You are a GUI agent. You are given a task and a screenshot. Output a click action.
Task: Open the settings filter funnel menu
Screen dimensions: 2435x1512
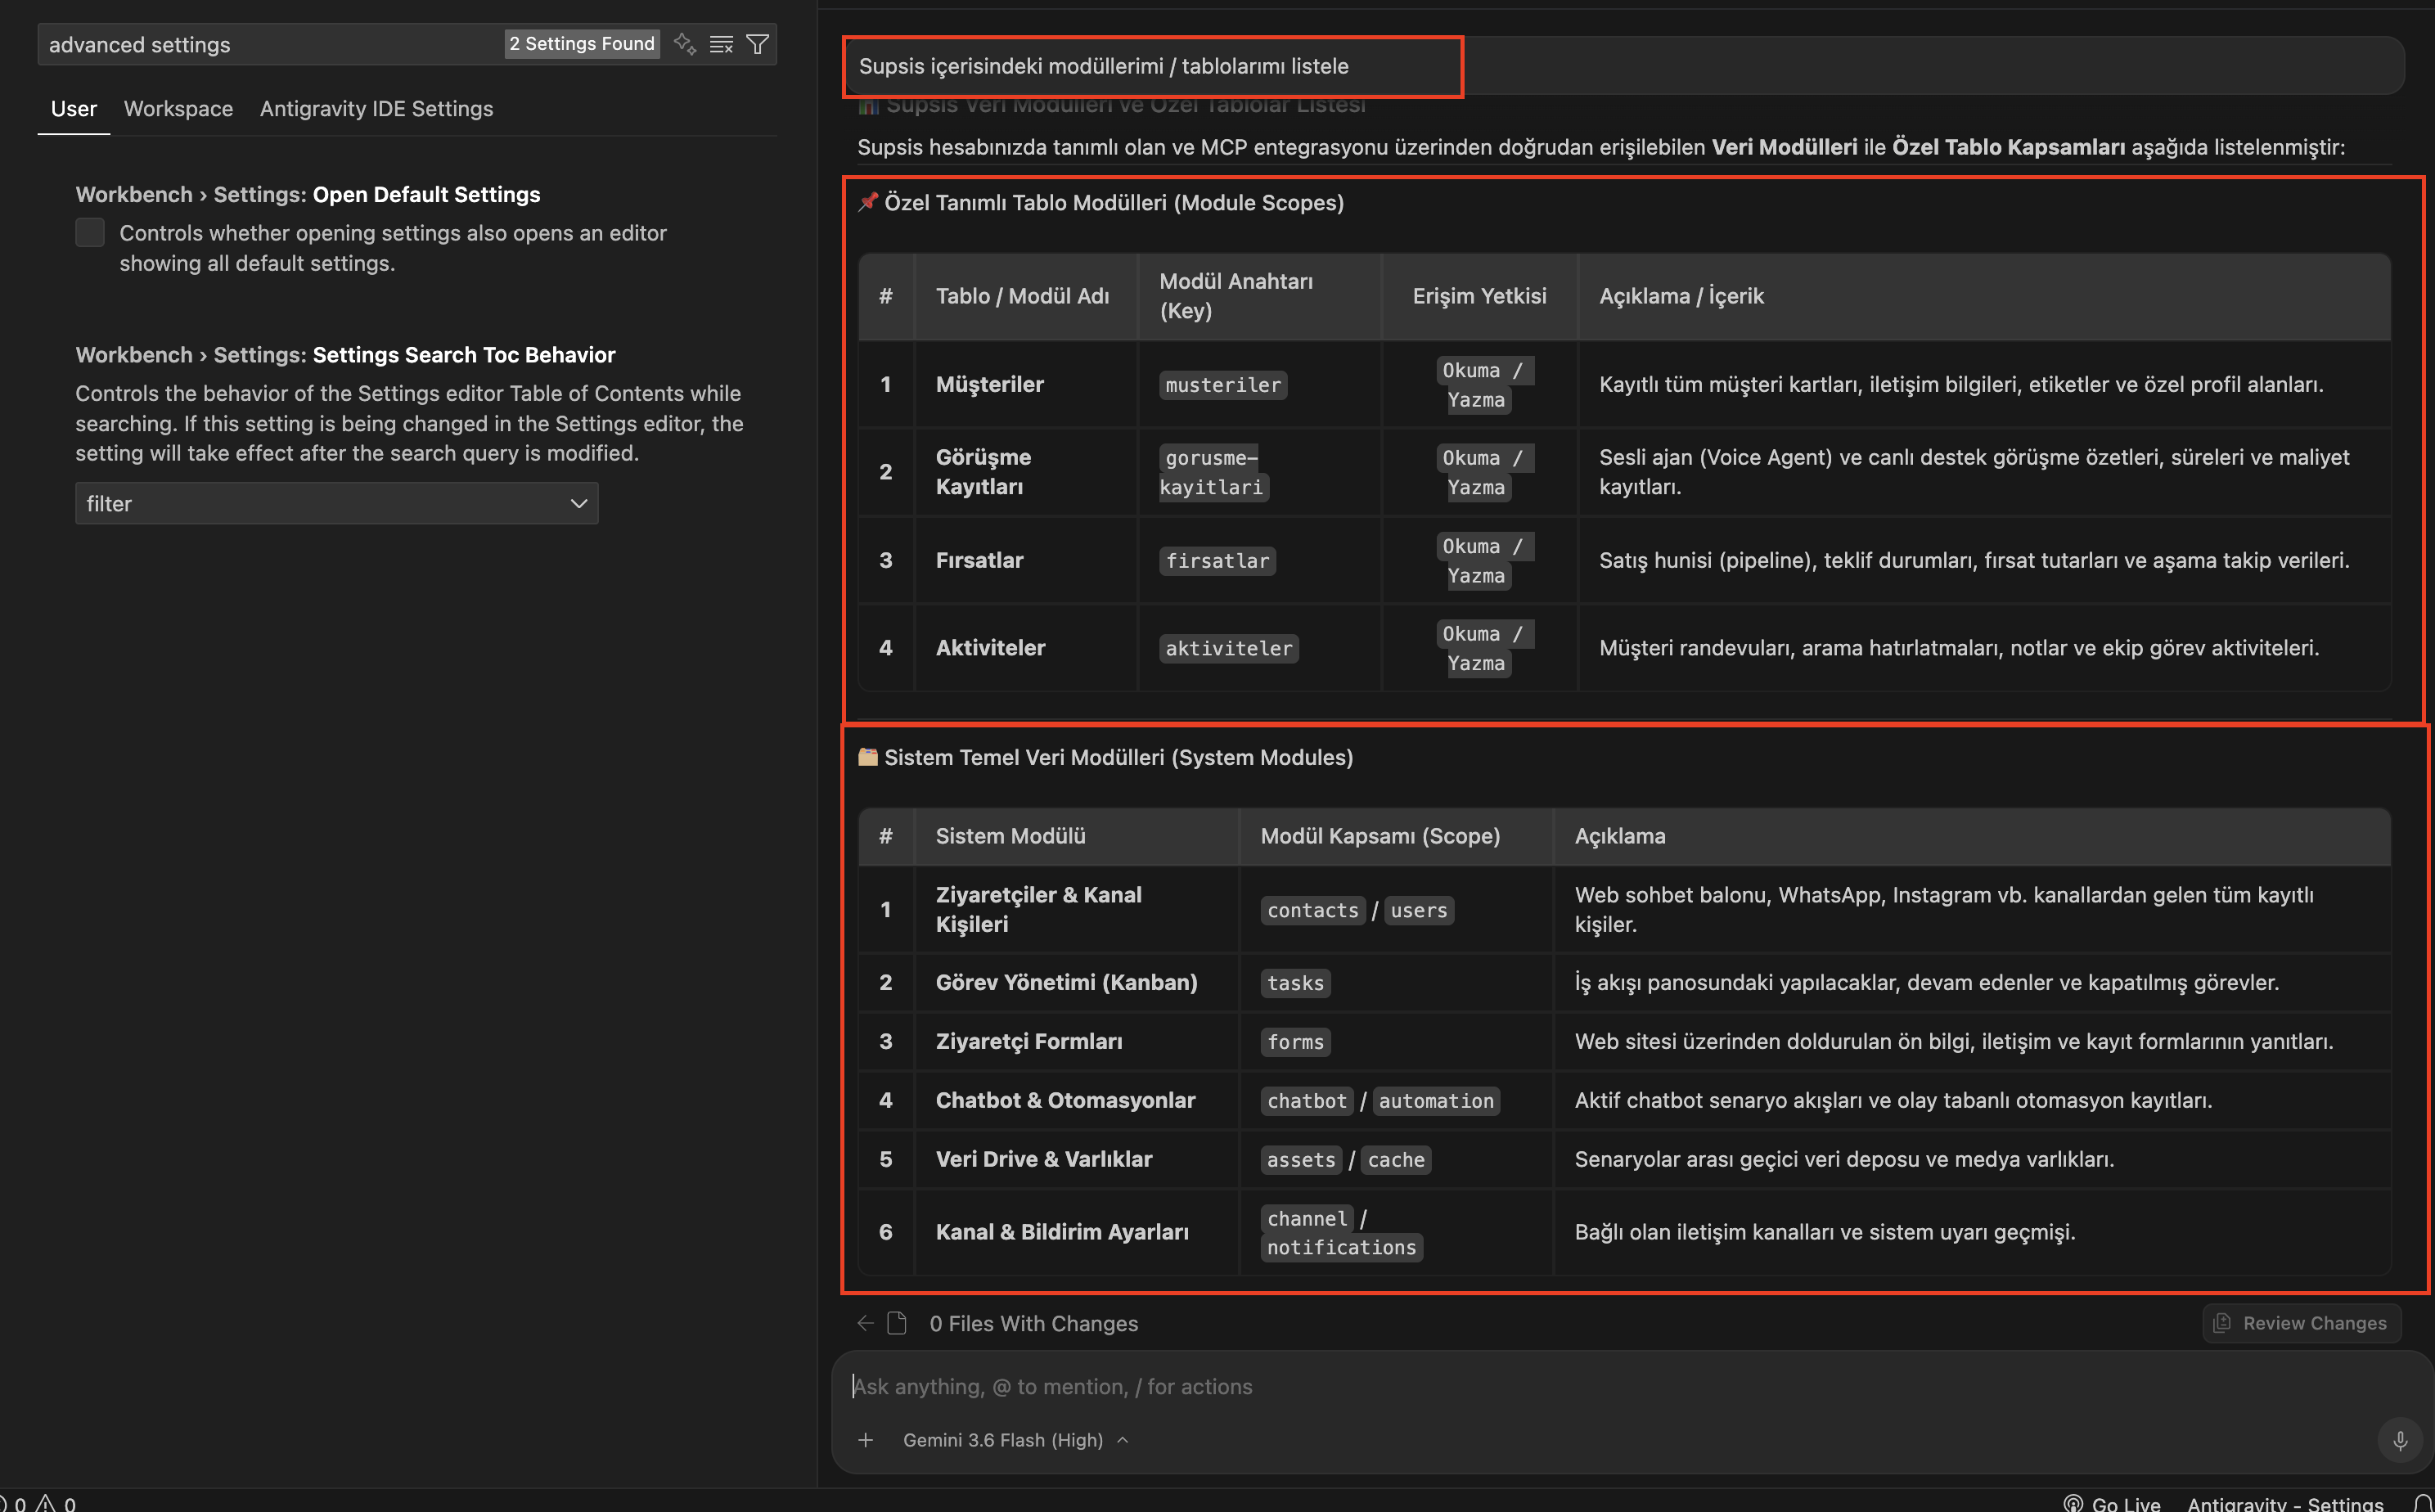pyautogui.click(x=758, y=44)
